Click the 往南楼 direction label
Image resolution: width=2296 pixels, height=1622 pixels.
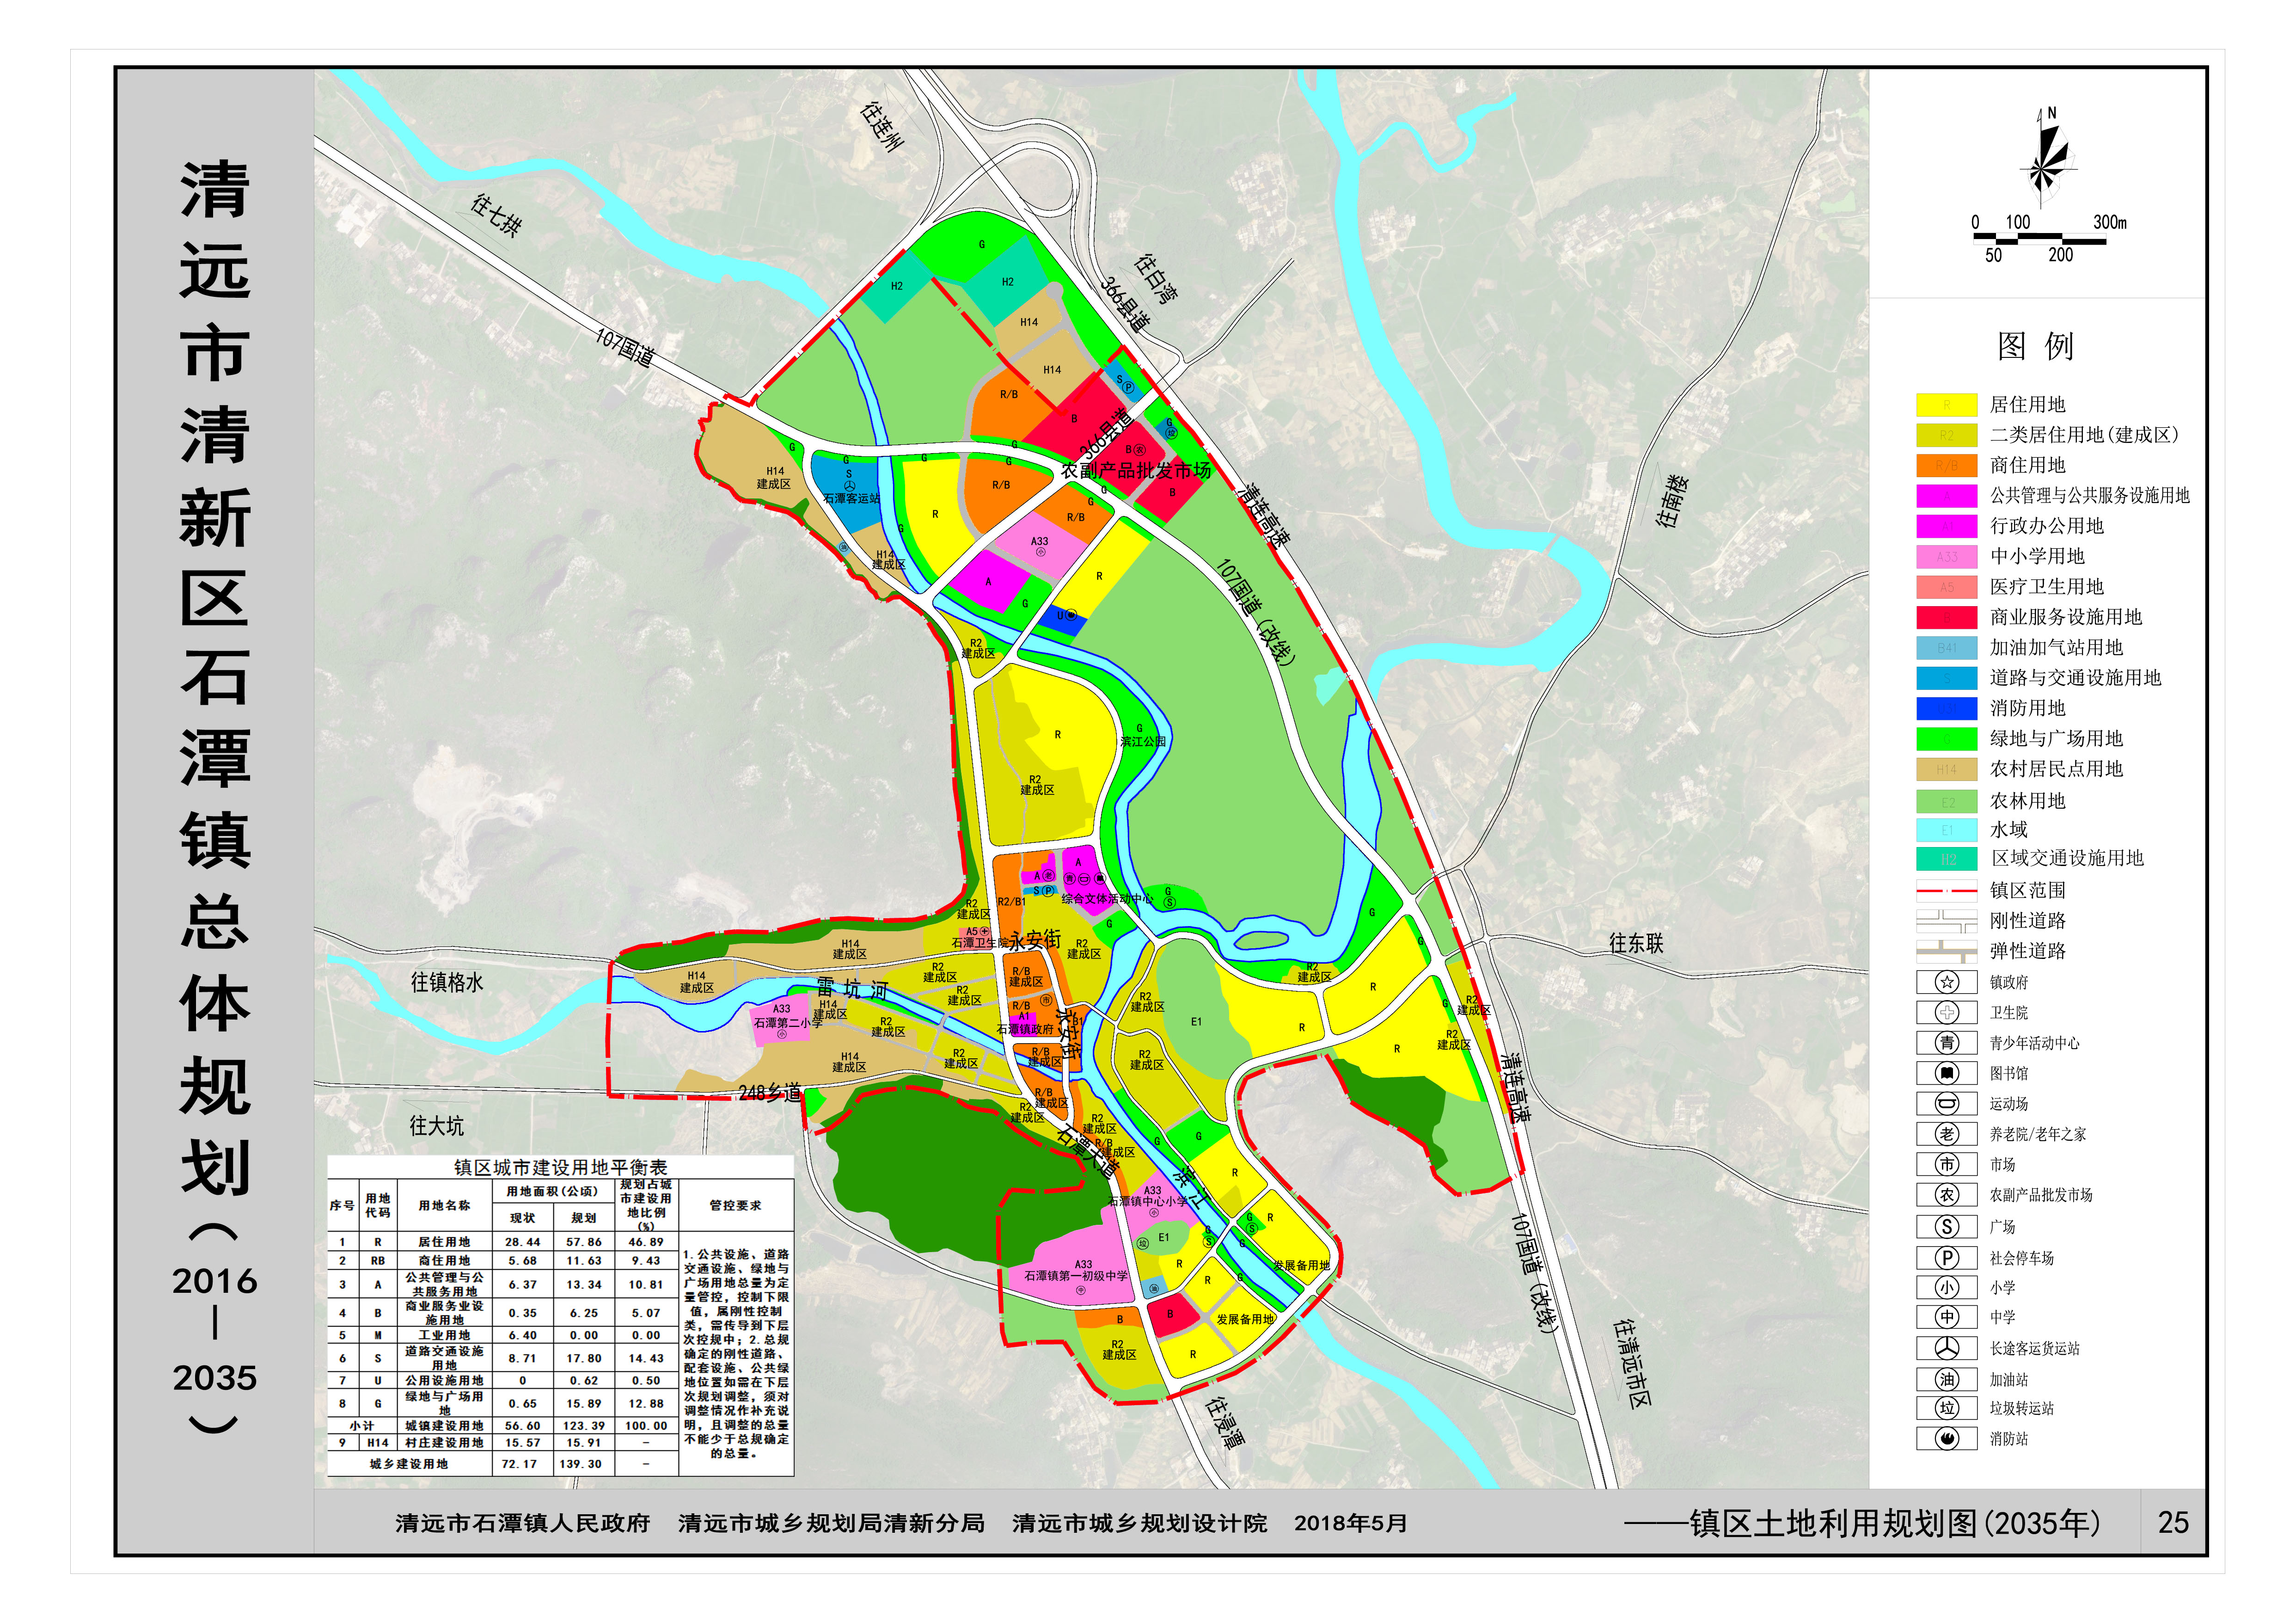click(x=1671, y=501)
